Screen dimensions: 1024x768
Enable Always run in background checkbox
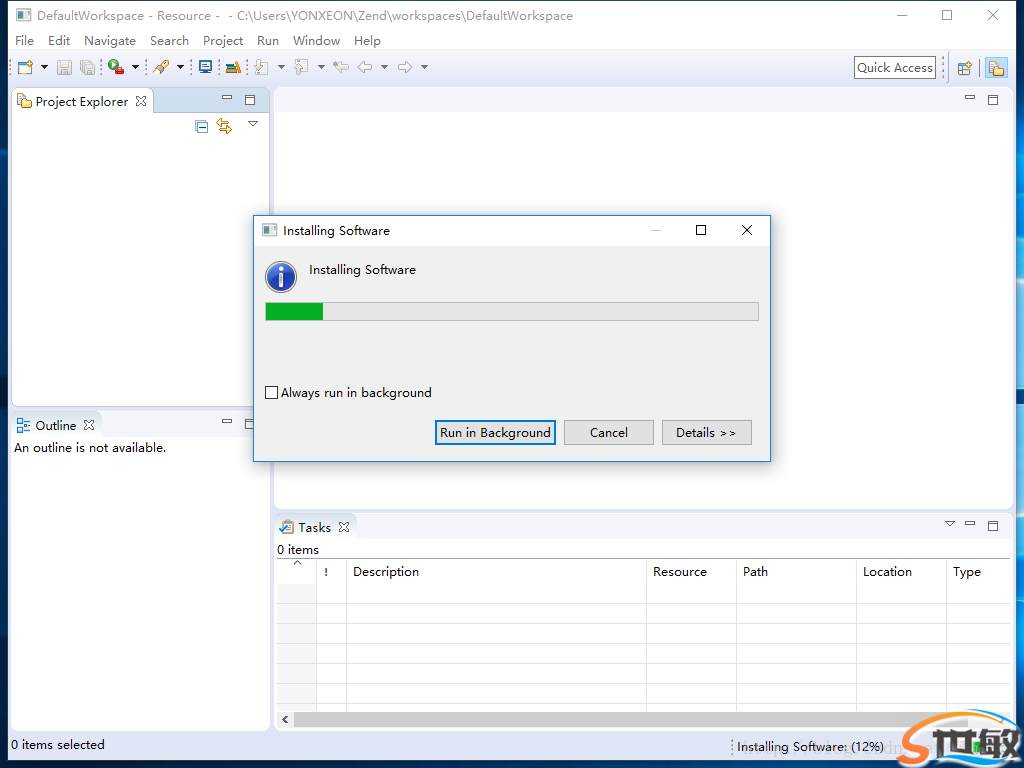[272, 392]
